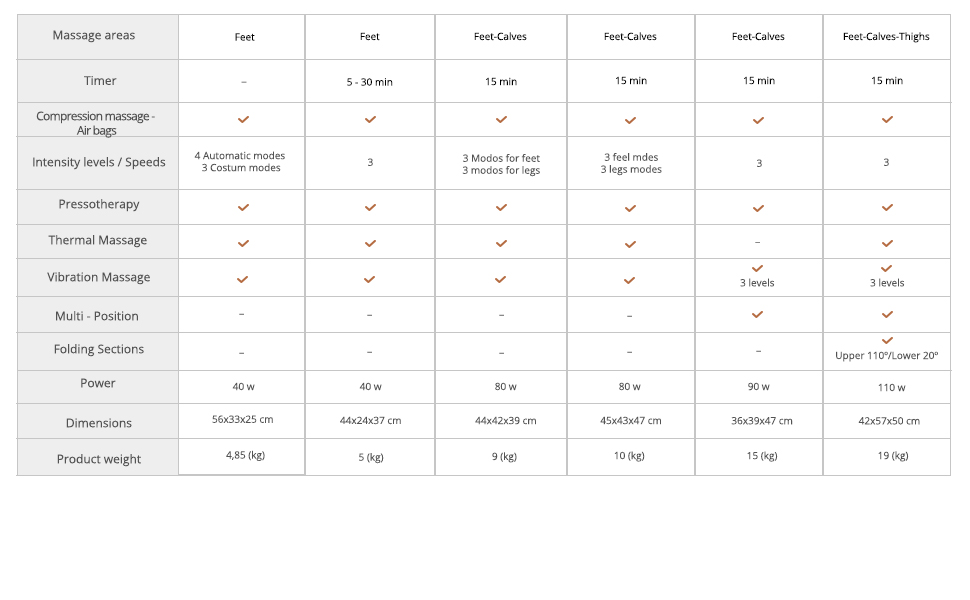Image resolution: width=970 pixels, height=600 pixels.
Task: Click Thermal Massage checkmark in the 10 kg column
Action: click(630, 243)
